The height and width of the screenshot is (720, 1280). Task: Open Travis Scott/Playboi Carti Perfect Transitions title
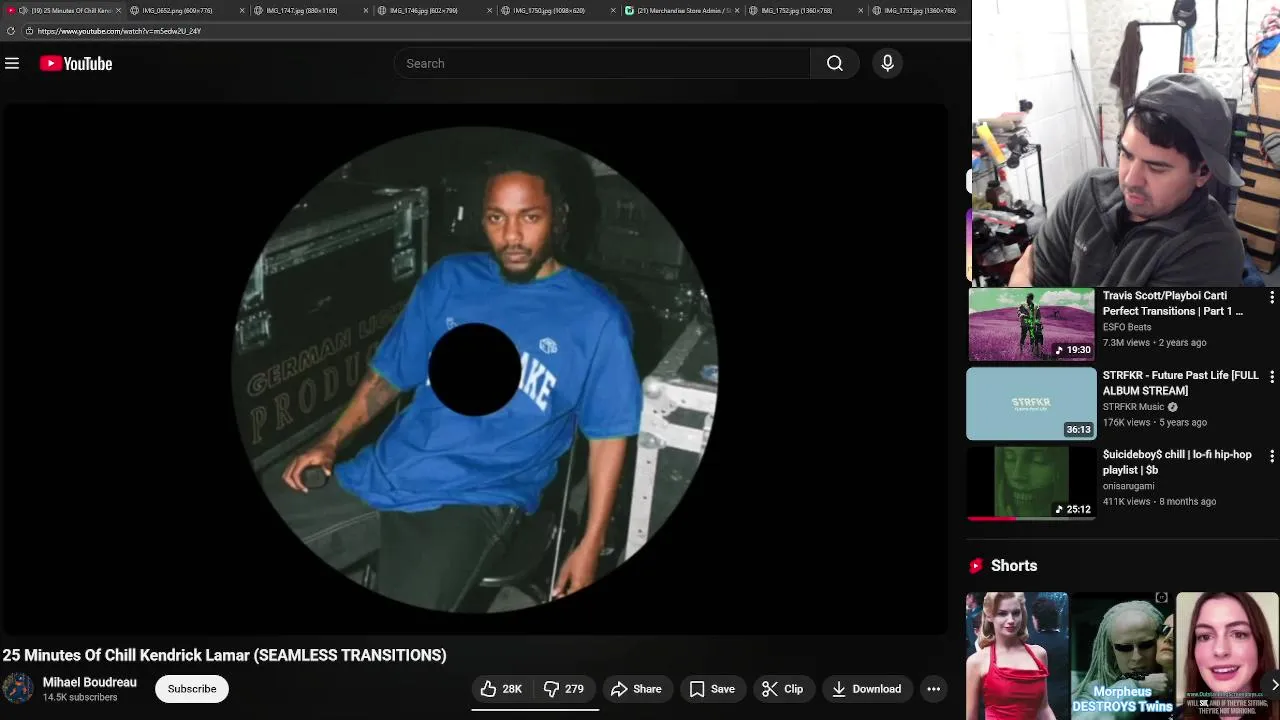pos(1173,304)
